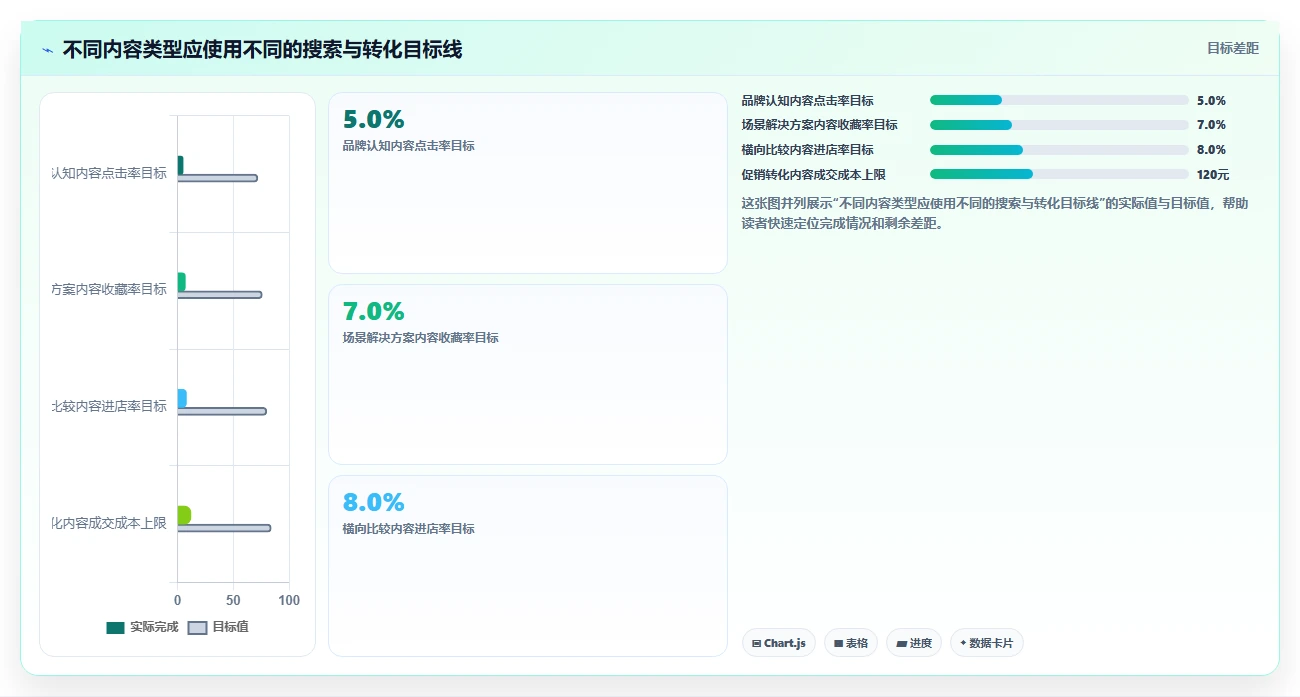
Task: Click the 方案内容收藏率目标 chart axis label
Action: [109, 289]
